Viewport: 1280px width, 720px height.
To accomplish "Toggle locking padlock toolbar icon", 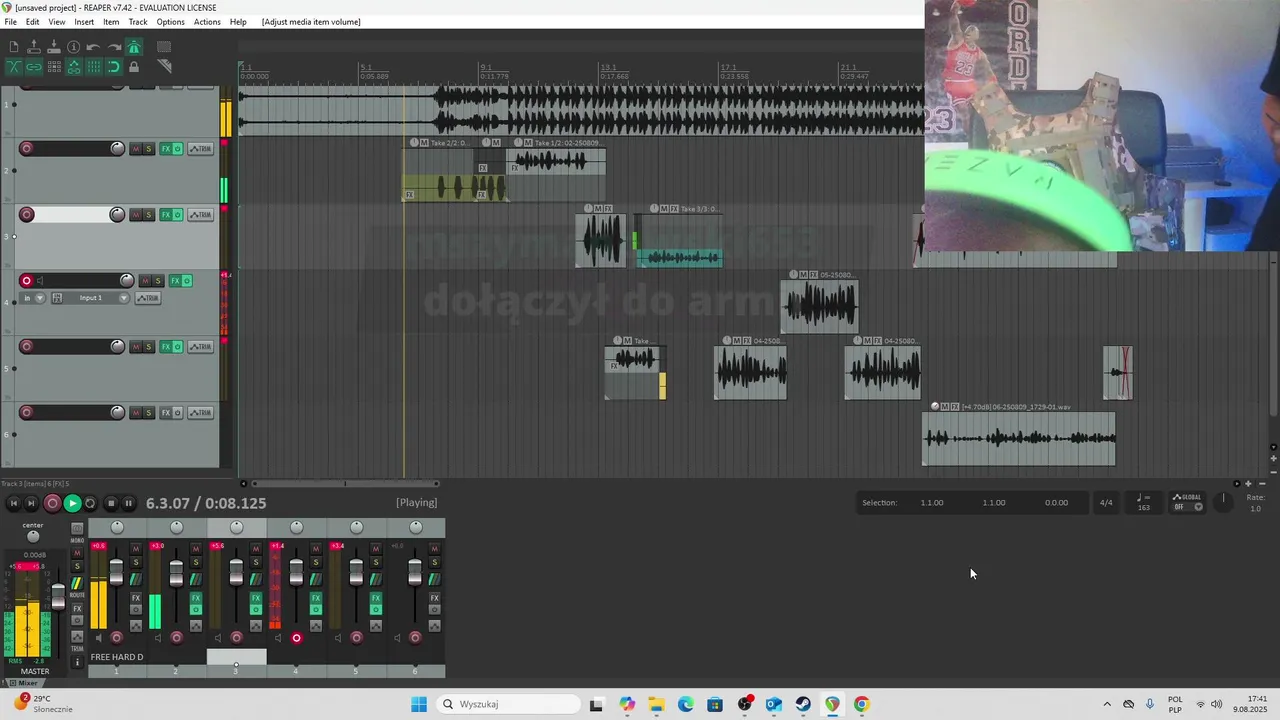I will (134, 67).
